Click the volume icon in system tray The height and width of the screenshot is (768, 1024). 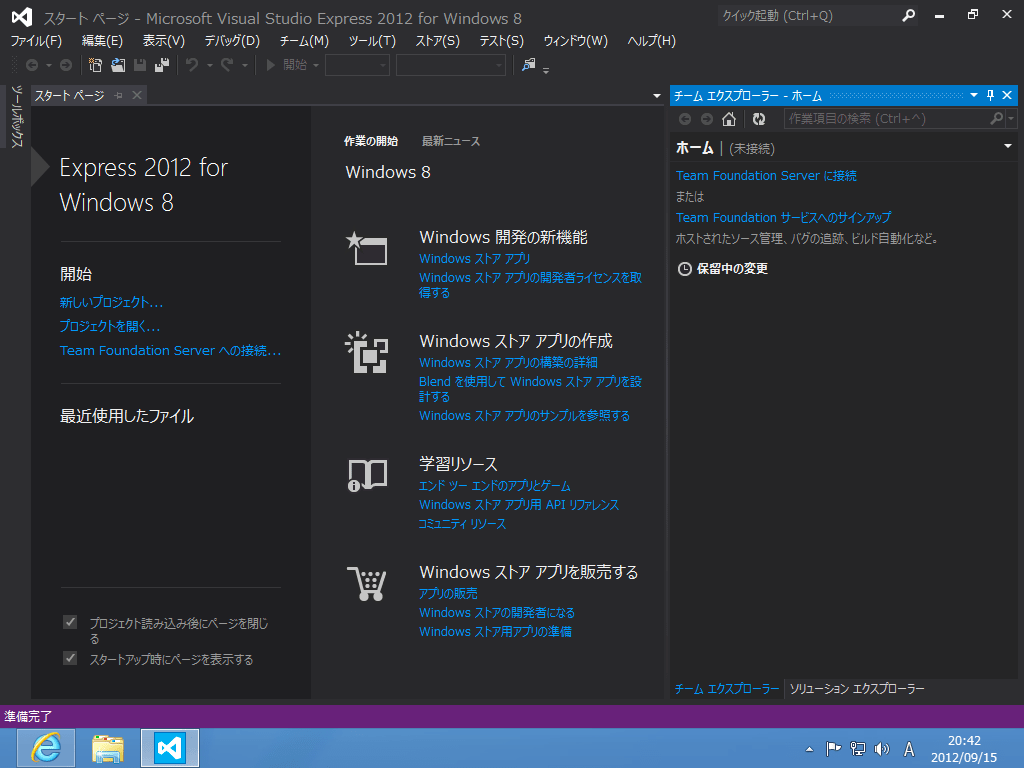[882, 749]
